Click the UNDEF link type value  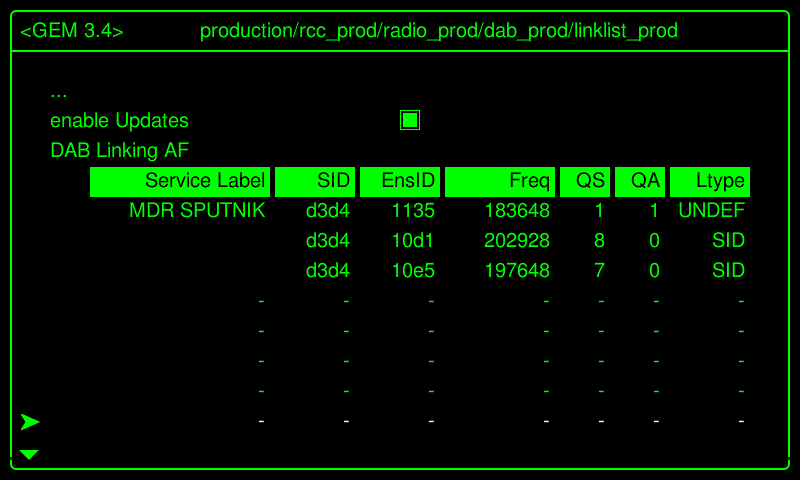tap(711, 211)
